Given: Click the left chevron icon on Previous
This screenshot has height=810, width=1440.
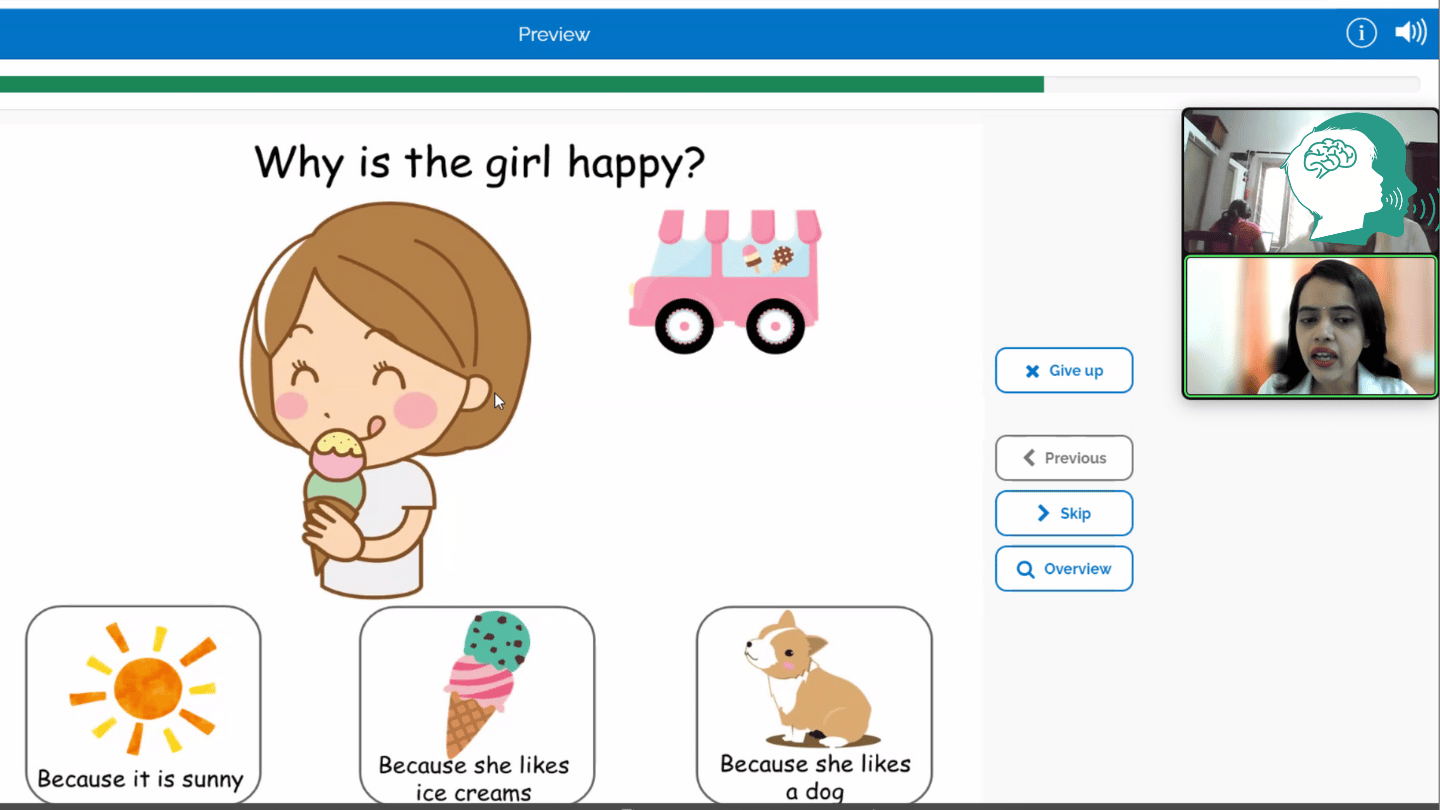Looking at the screenshot, I should pos(1029,458).
